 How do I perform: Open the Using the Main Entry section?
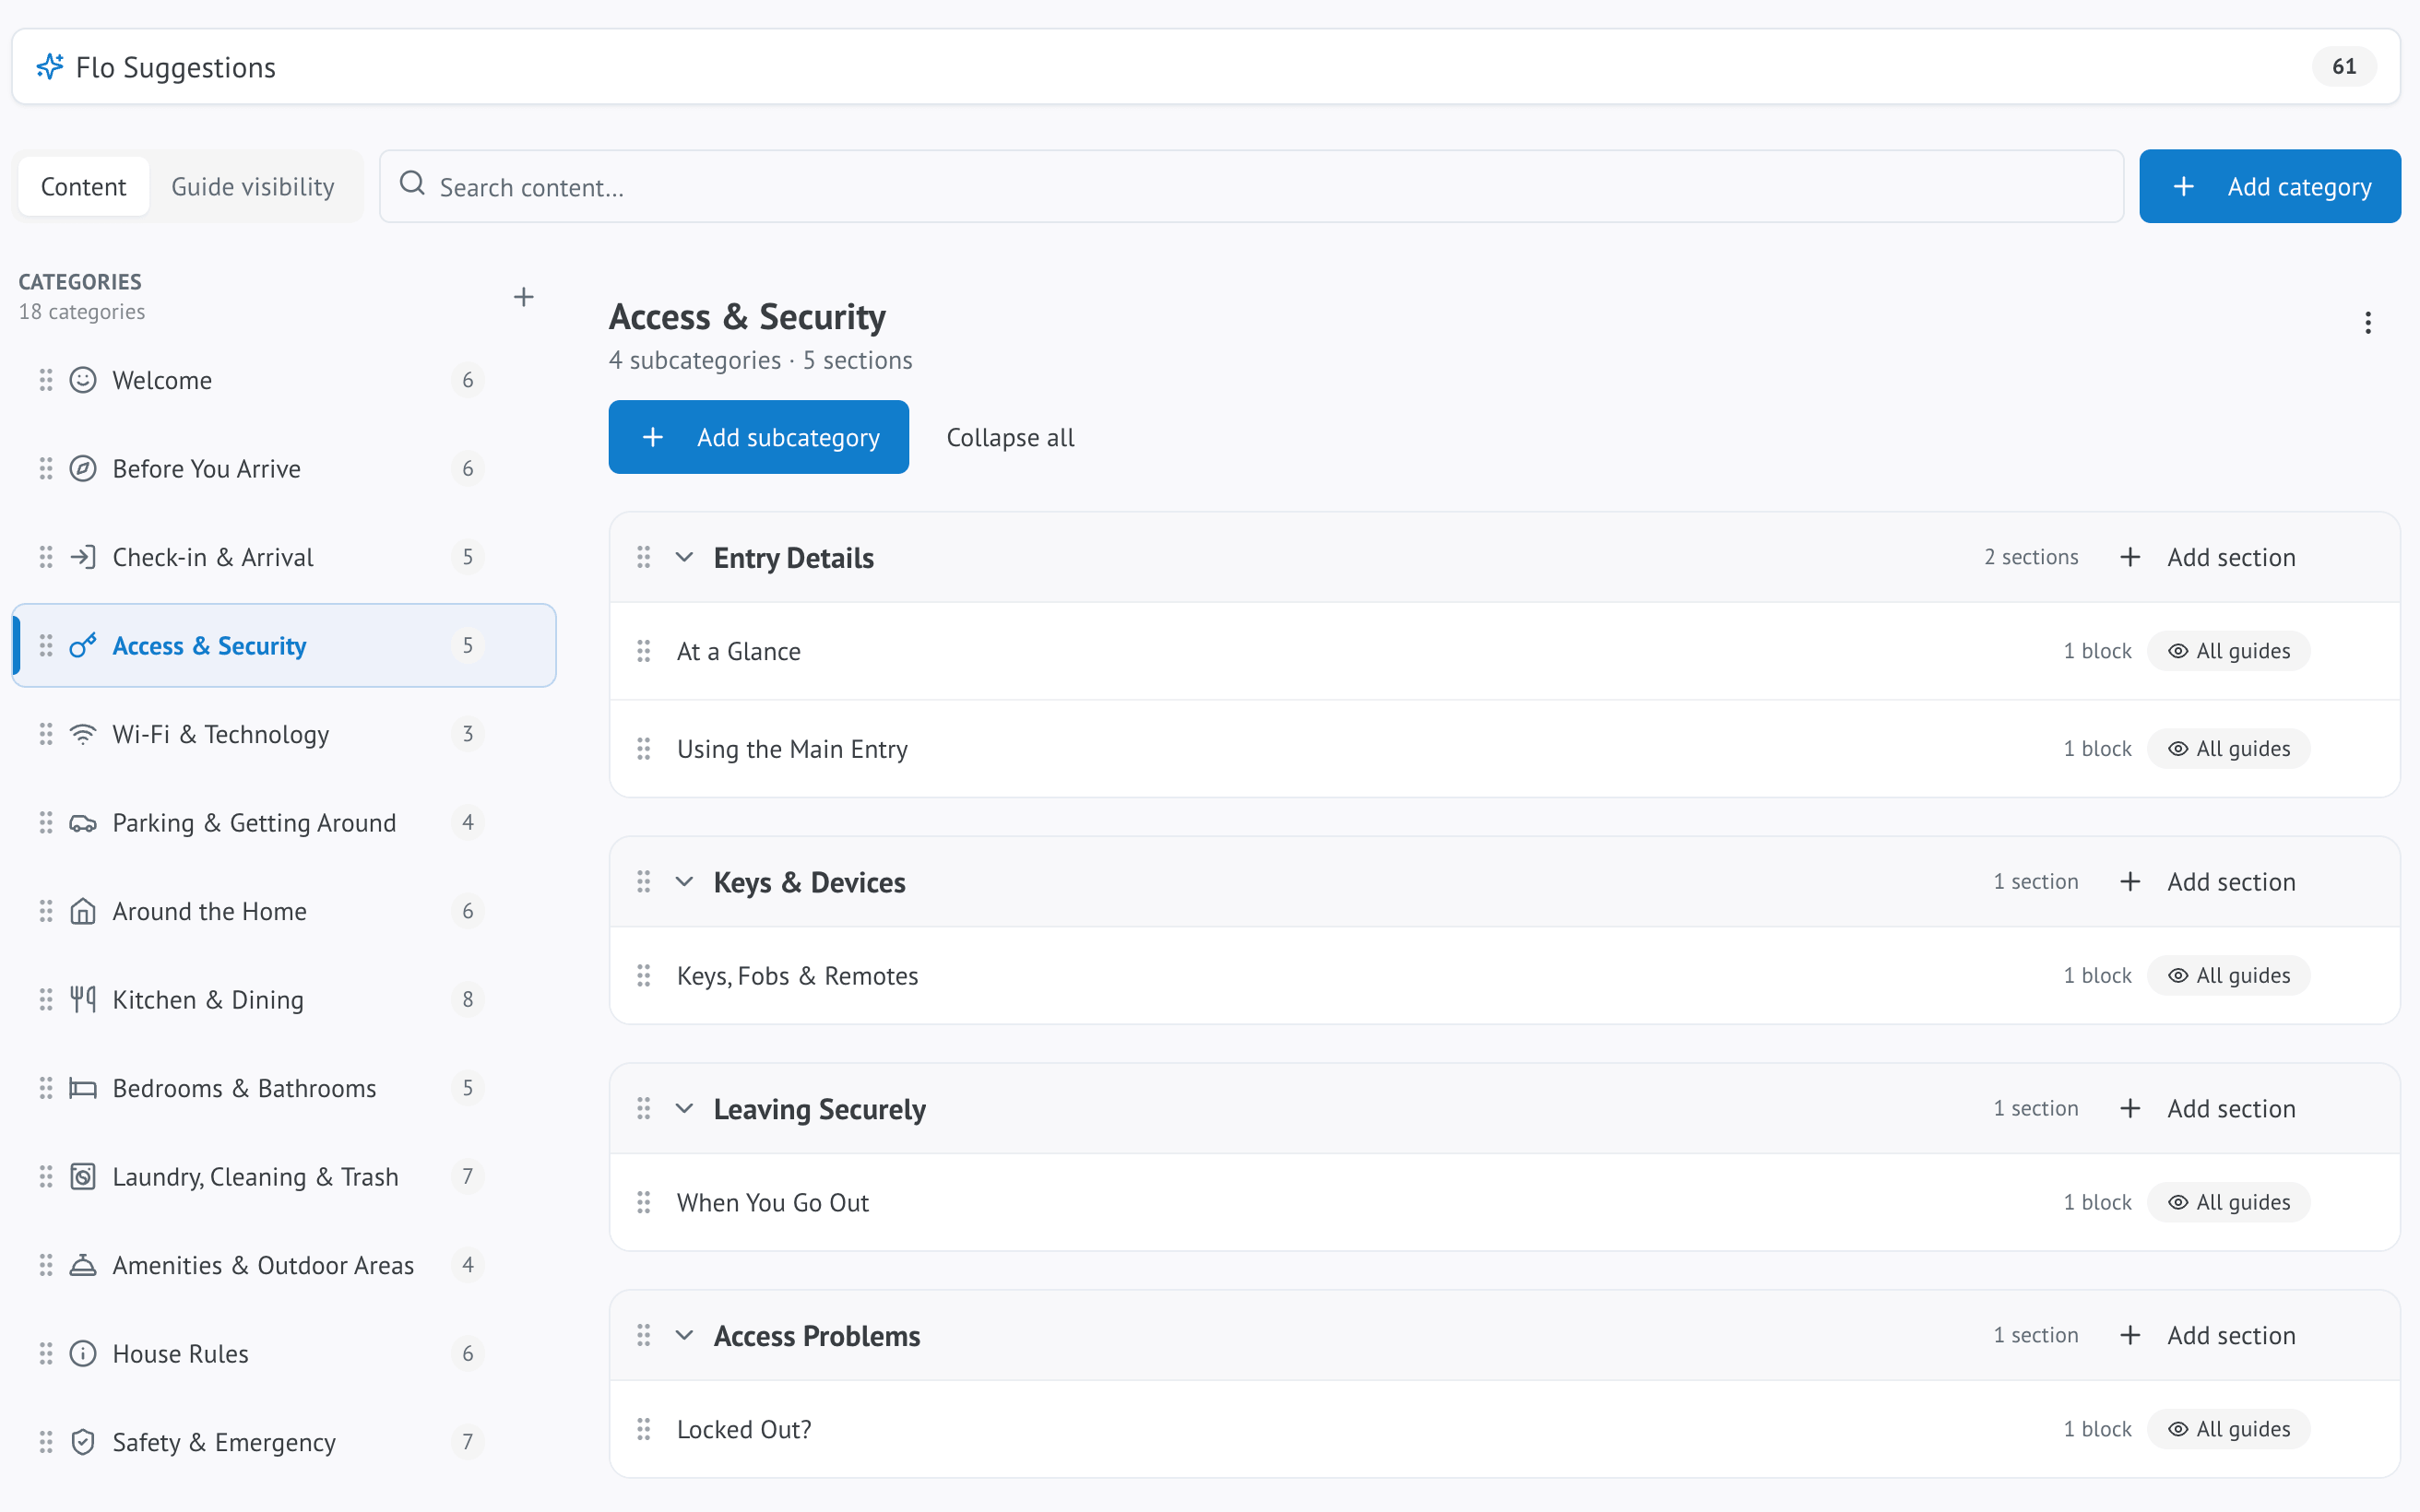pos(1504,749)
